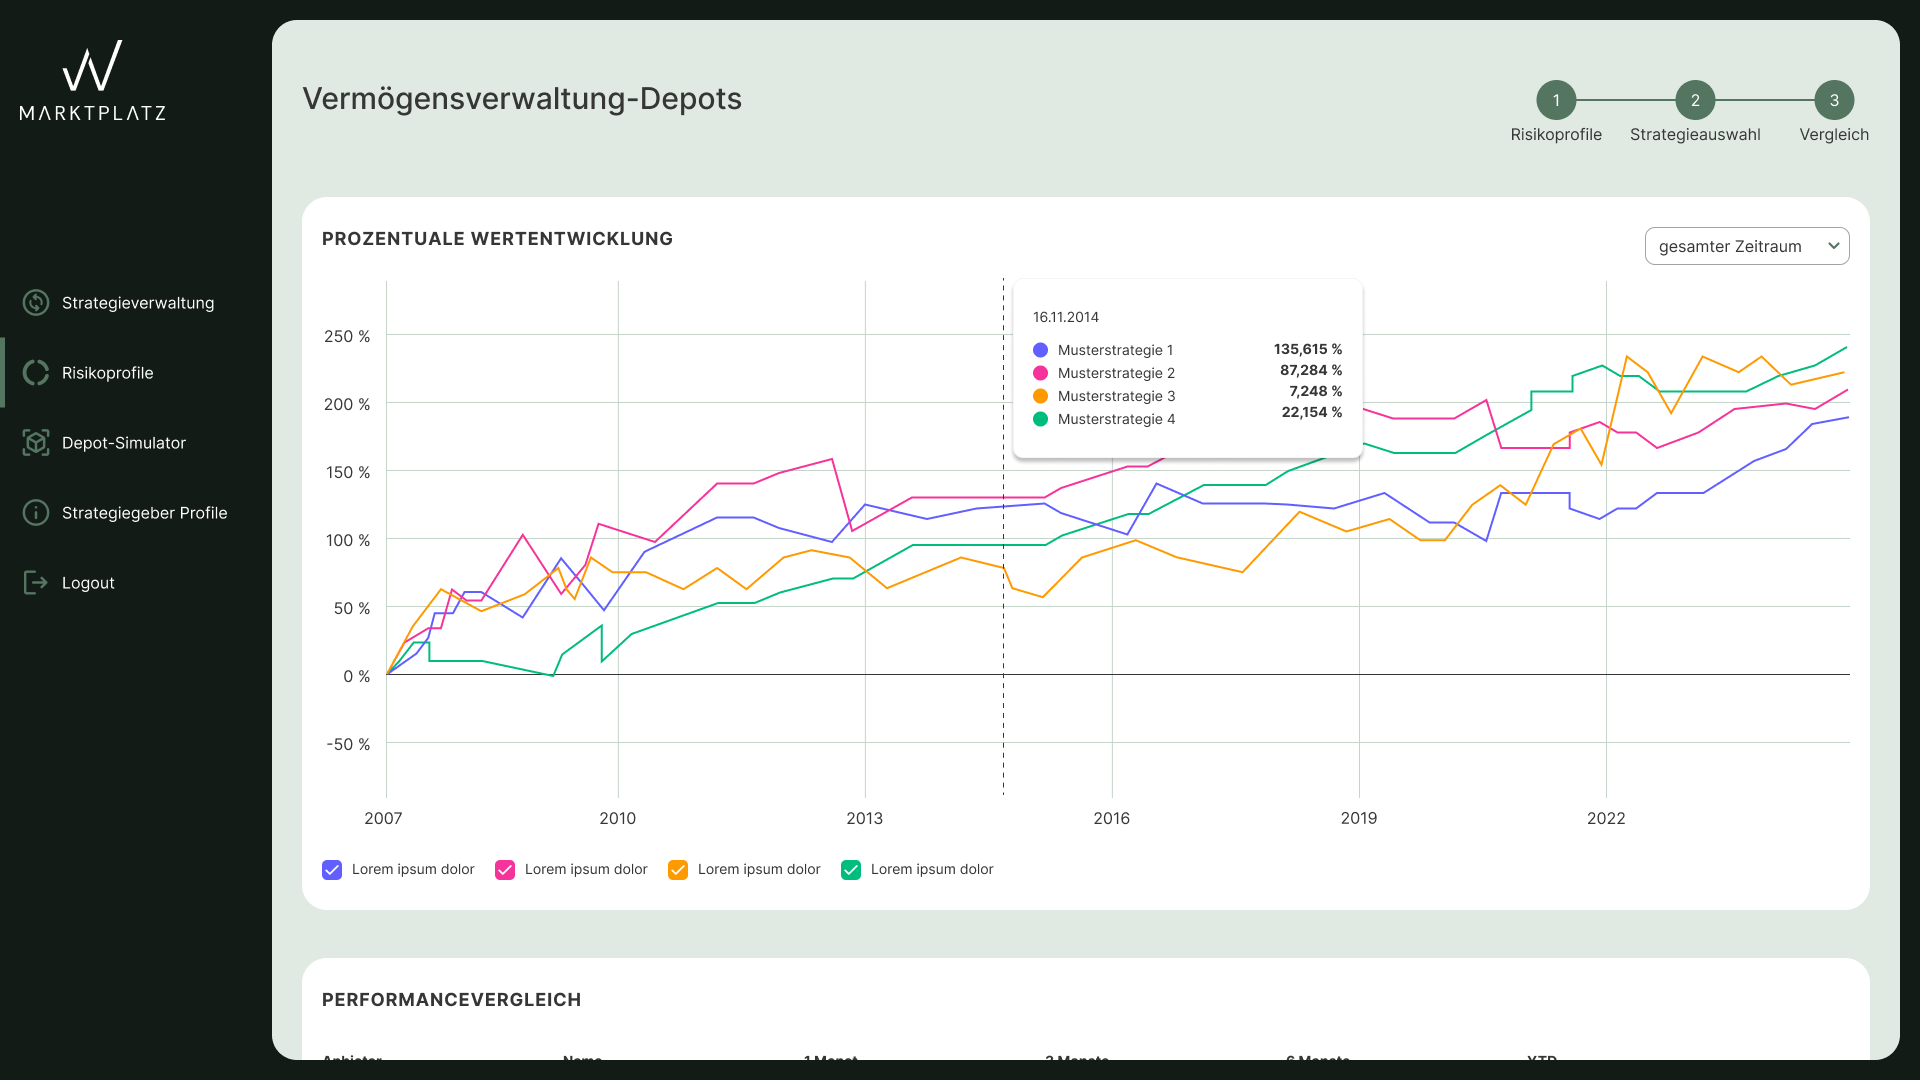Open Strategiegeber Profile menu entry
The image size is (1920, 1080).
click(145, 513)
